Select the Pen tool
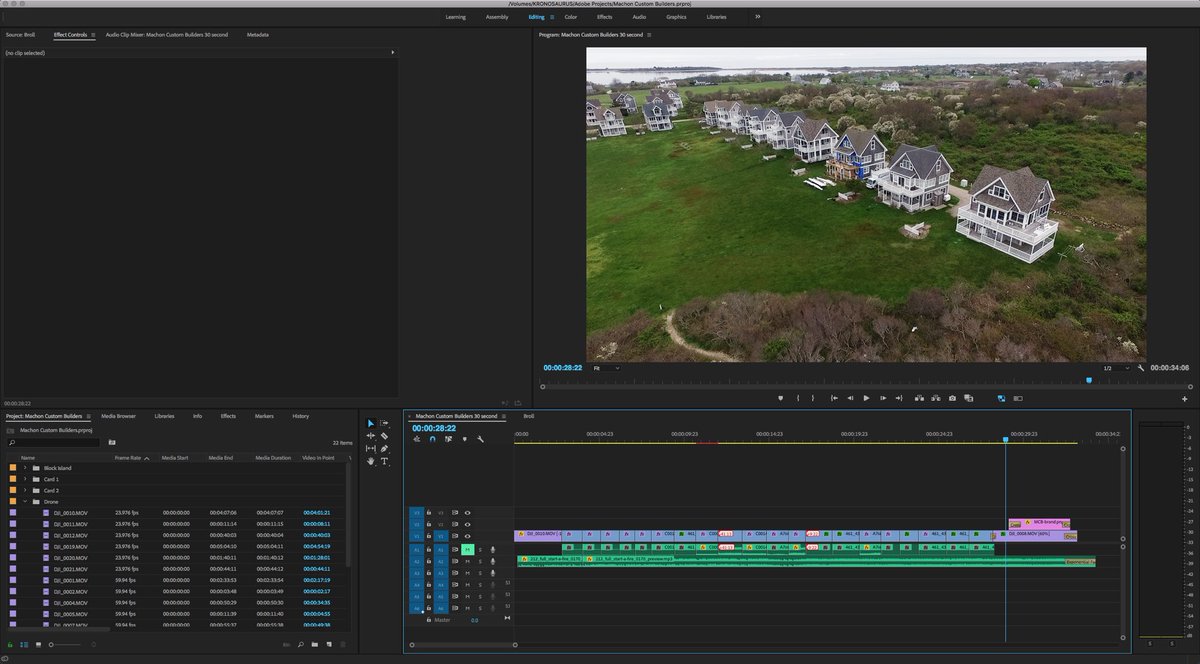1200x664 pixels. click(384, 449)
